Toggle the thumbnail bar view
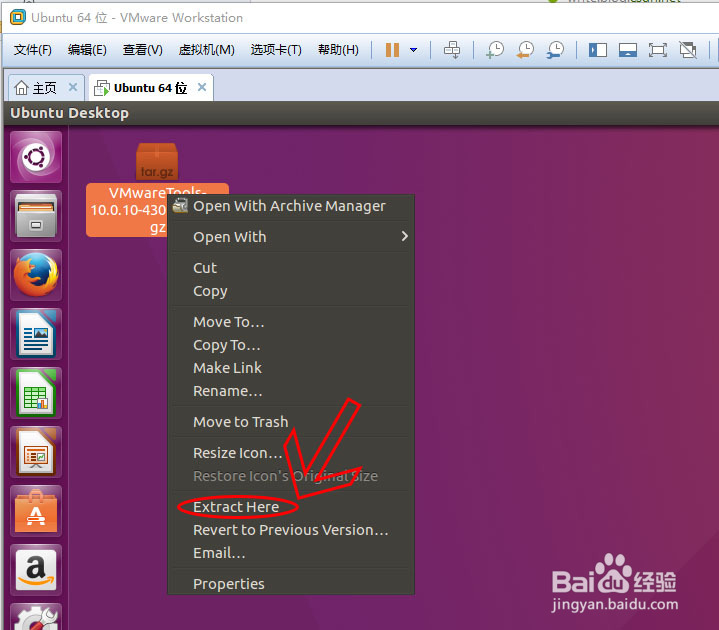The image size is (719, 630). tap(628, 50)
